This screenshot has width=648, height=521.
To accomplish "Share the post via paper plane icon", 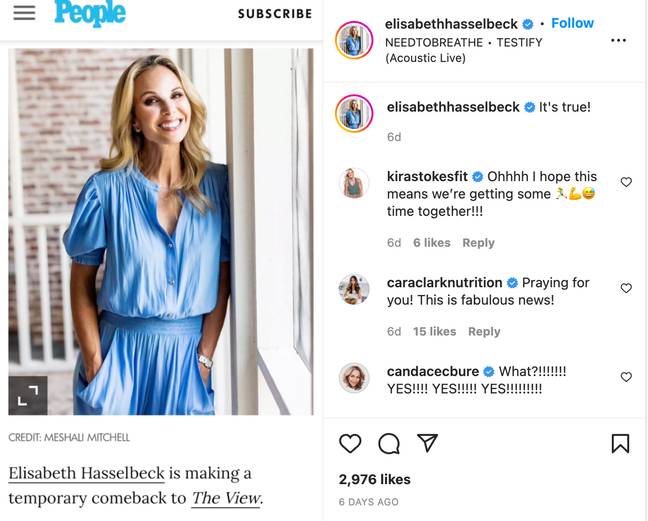I will pyautogui.click(x=427, y=443).
